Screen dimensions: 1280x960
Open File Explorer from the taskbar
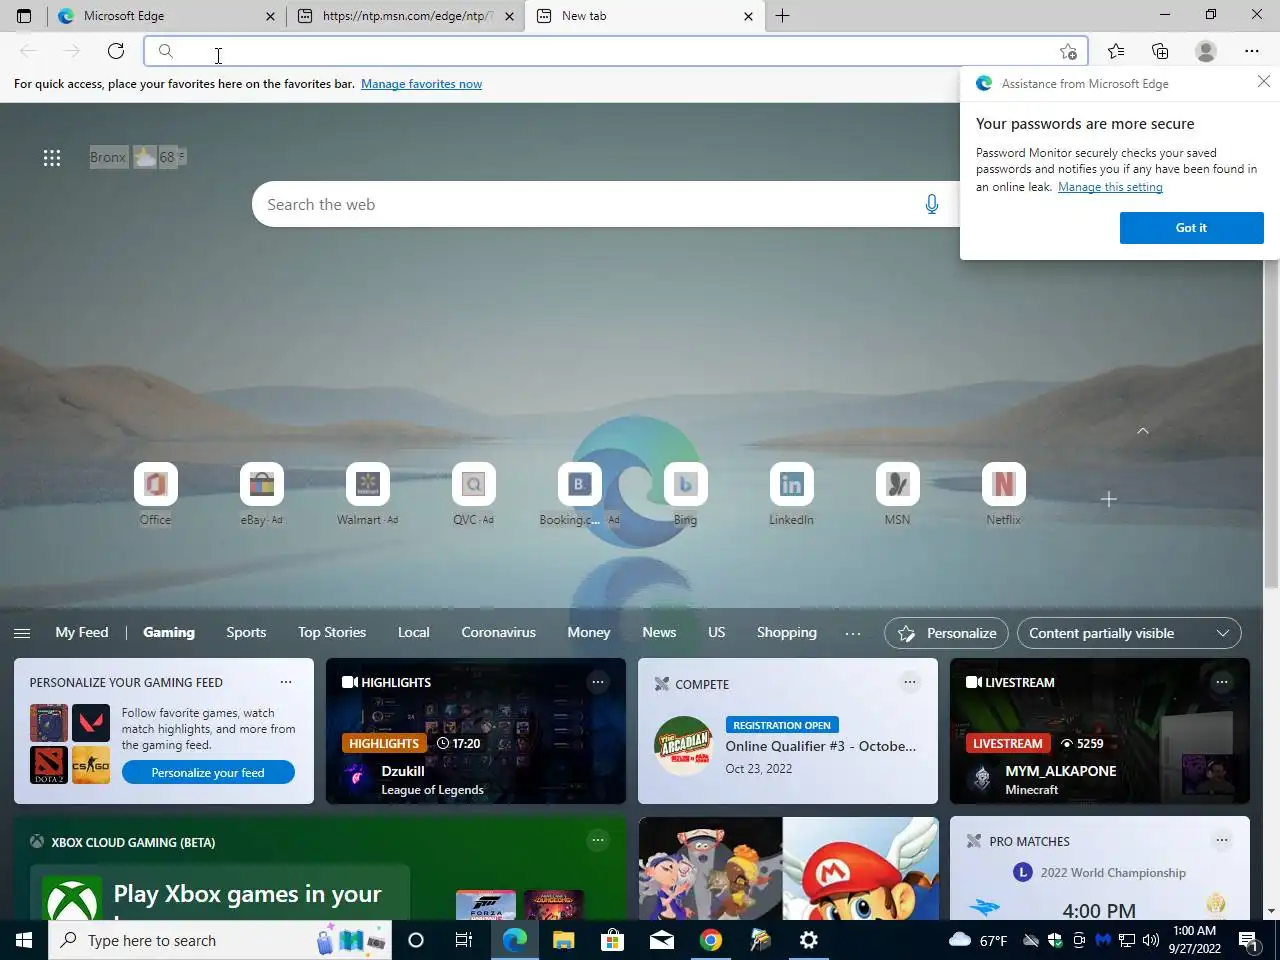(x=564, y=940)
